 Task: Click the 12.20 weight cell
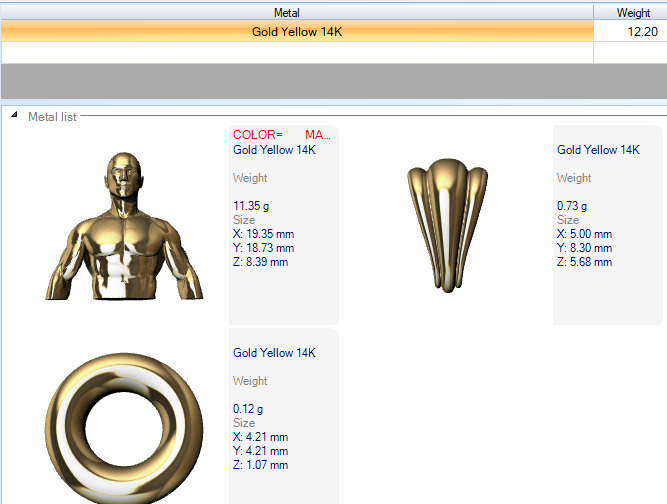631,31
